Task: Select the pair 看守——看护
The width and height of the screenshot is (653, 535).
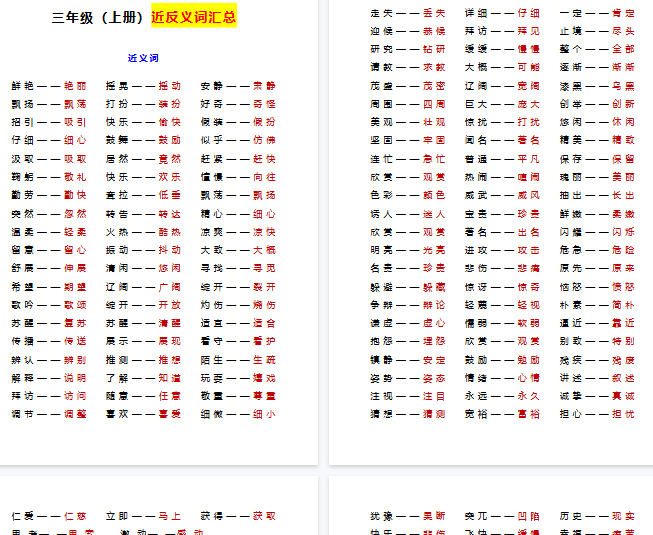Action: click(x=238, y=341)
